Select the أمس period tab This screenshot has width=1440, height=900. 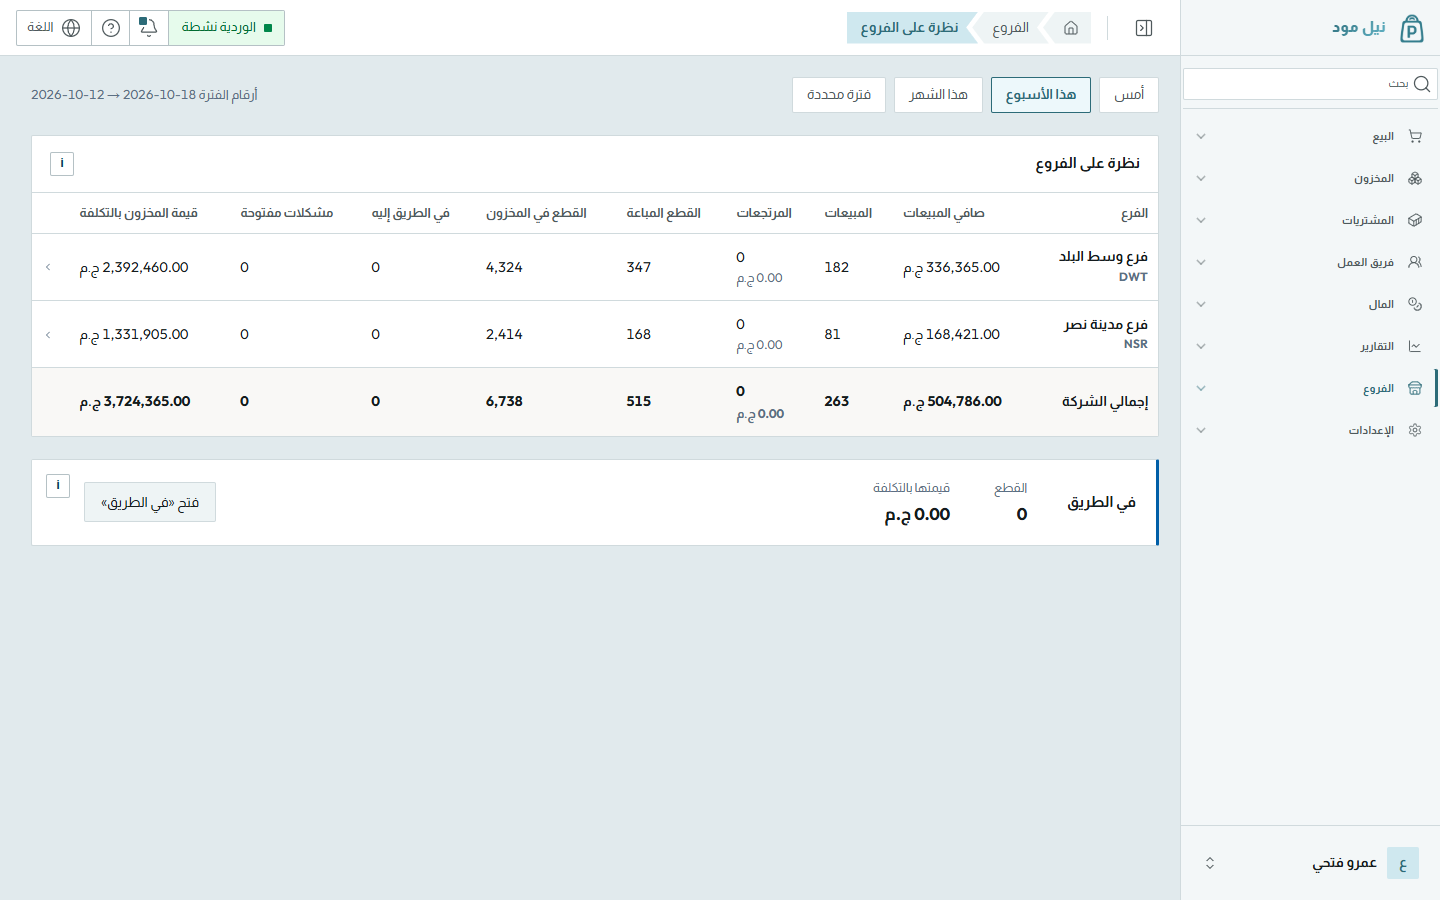click(1129, 95)
